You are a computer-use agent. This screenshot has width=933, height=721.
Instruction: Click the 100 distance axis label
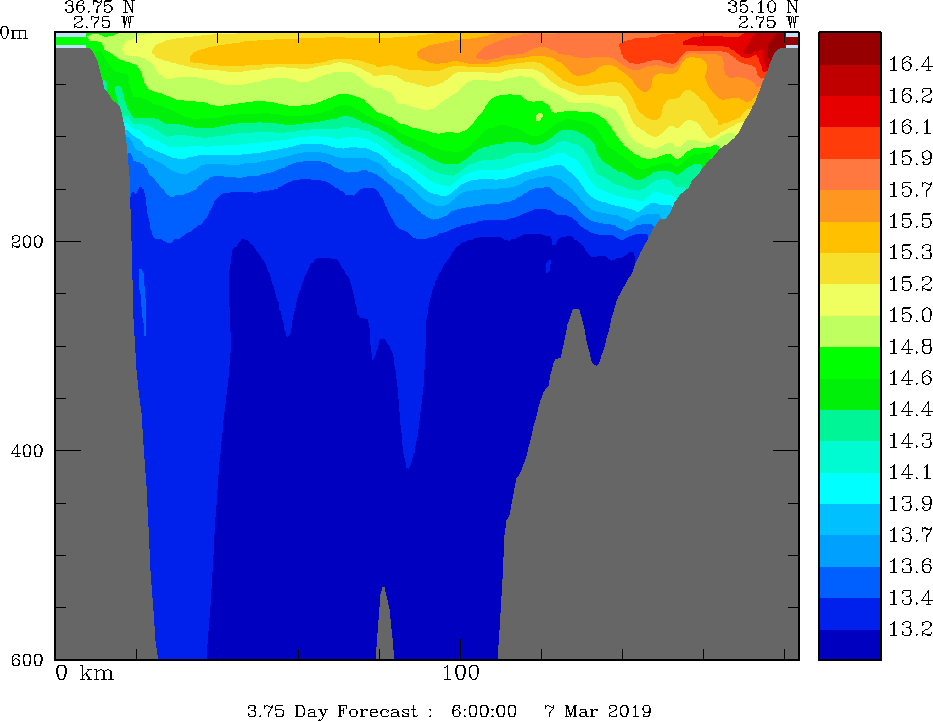click(x=460, y=673)
